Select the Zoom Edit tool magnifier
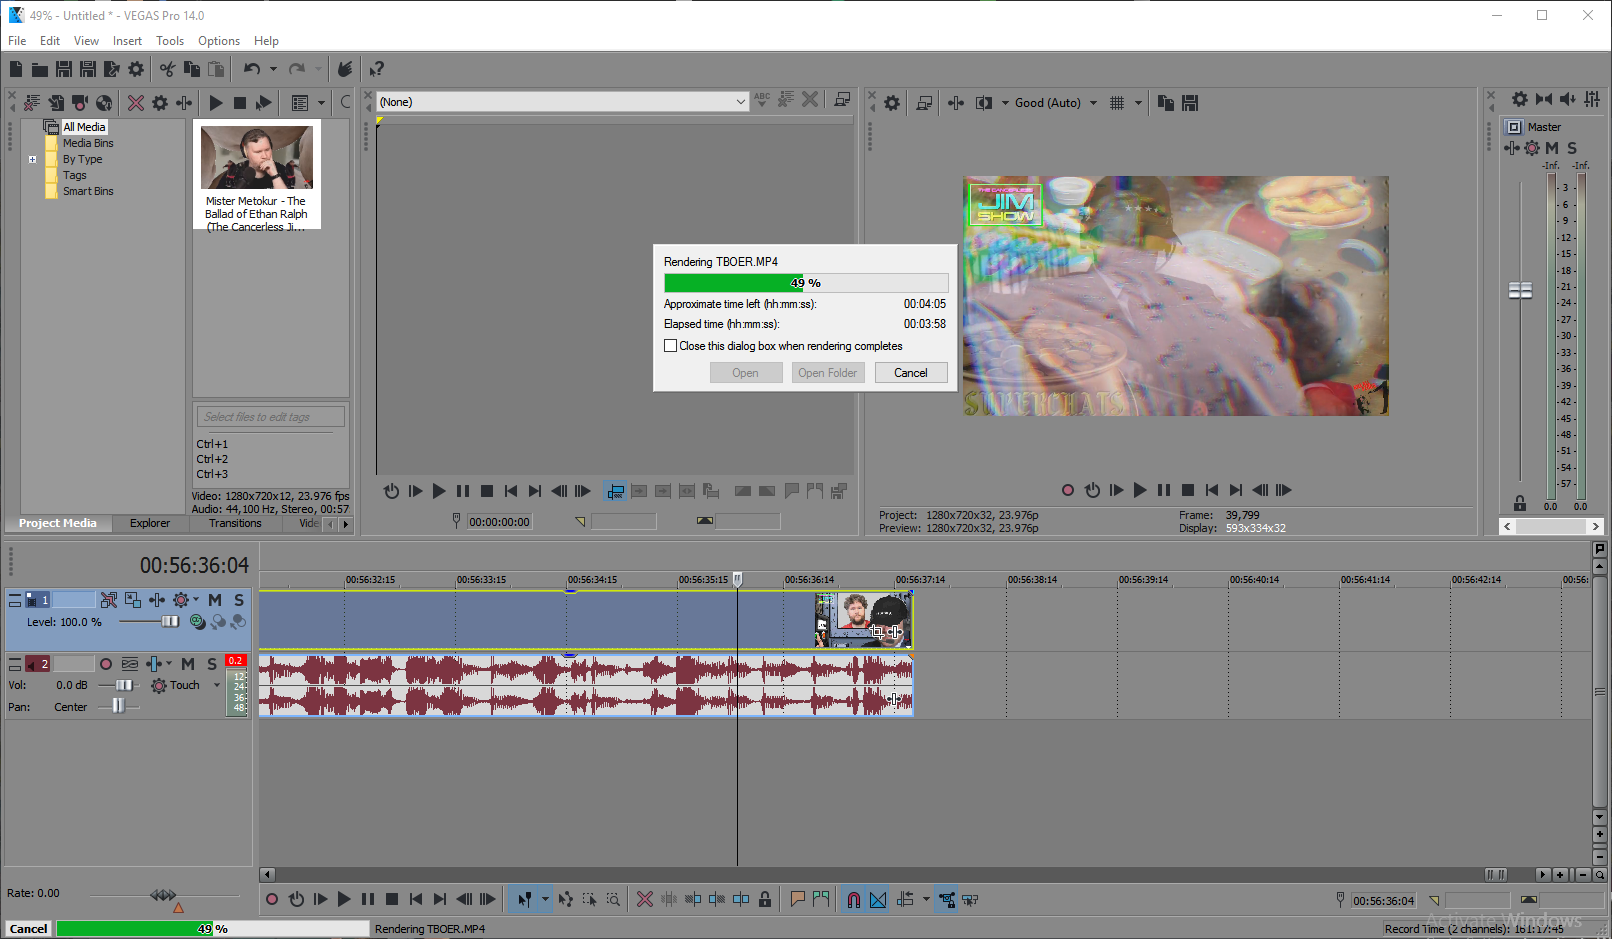The height and width of the screenshot is (939, 1612). click(x=613, y=899)
